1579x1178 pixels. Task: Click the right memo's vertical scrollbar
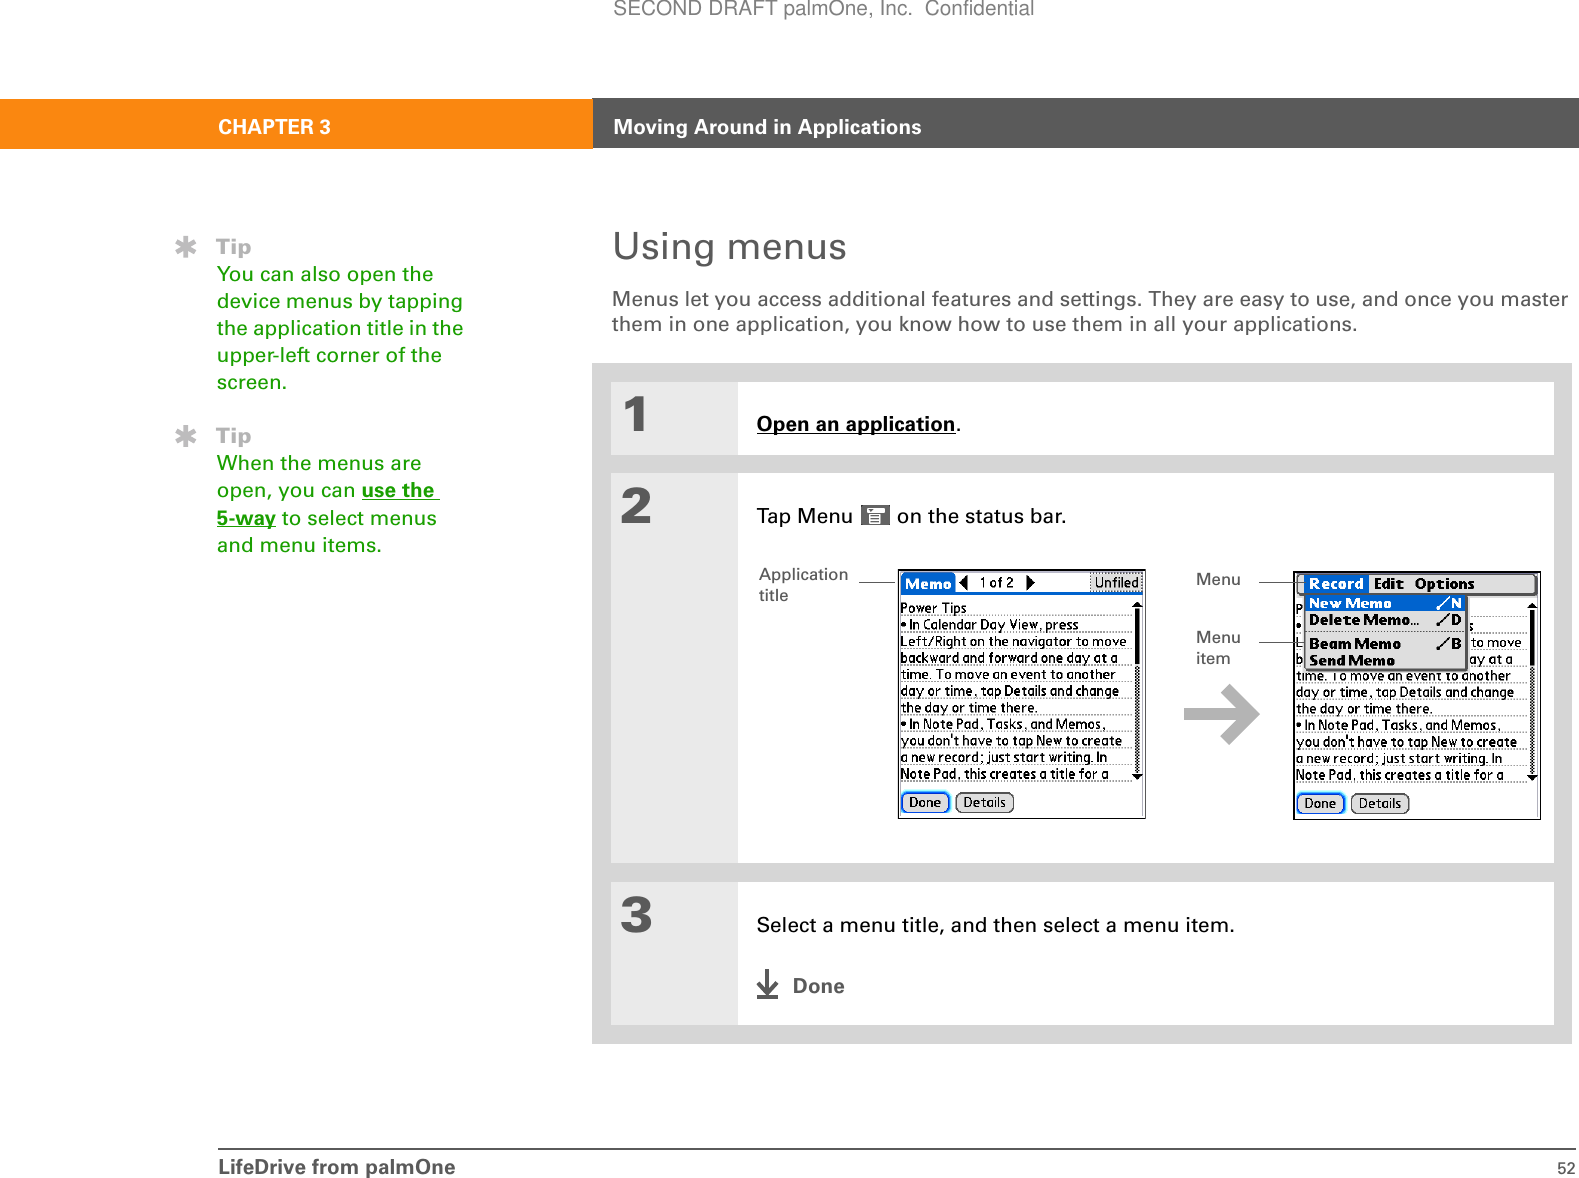(x=1532, y=691)
